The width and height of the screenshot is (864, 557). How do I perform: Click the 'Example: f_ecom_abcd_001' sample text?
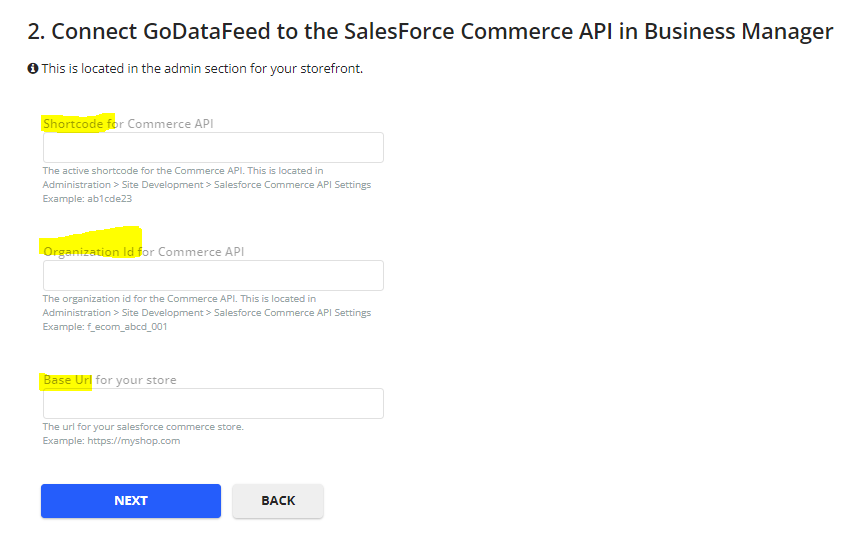pyautogui.click(x=105, y=327)
